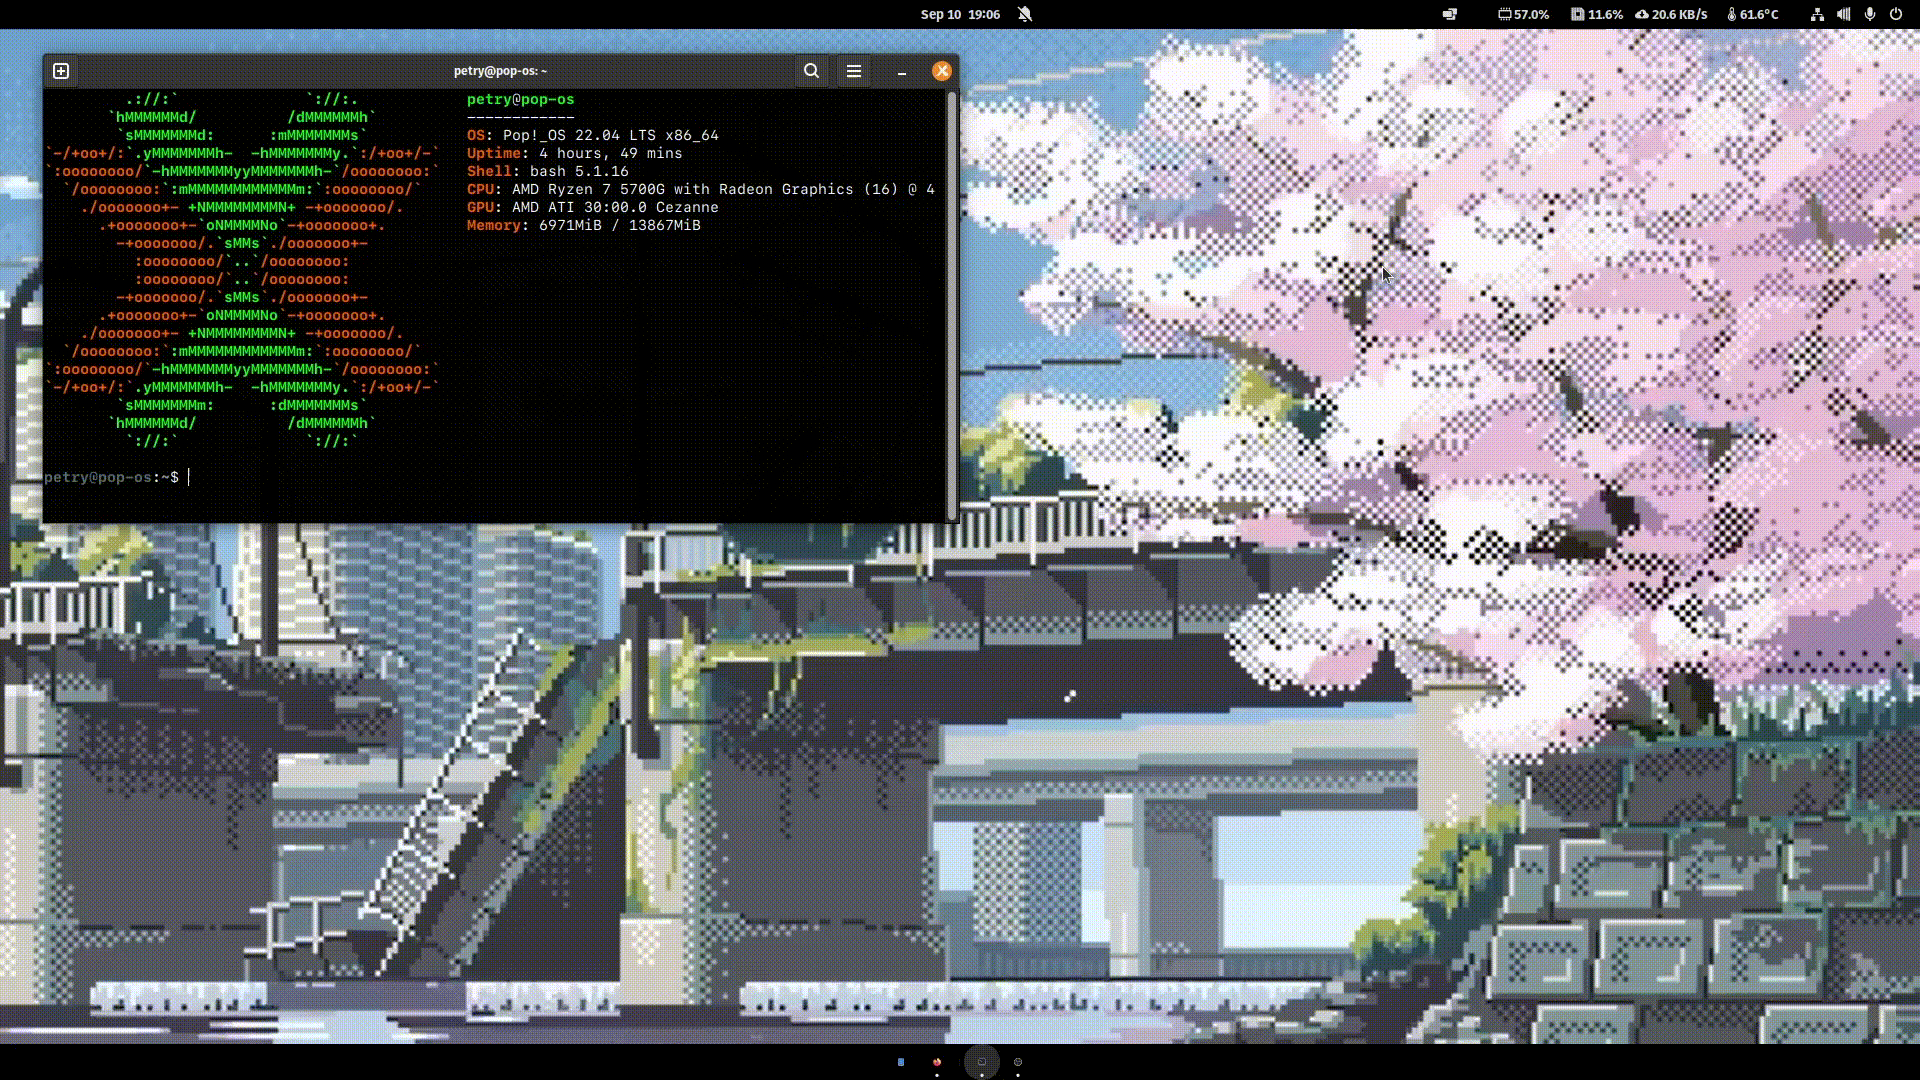Click the 'Uptime: 4 hours, 49 mins' line
This screenshot has width=1920, height=1080.
[x=574, y=153]
